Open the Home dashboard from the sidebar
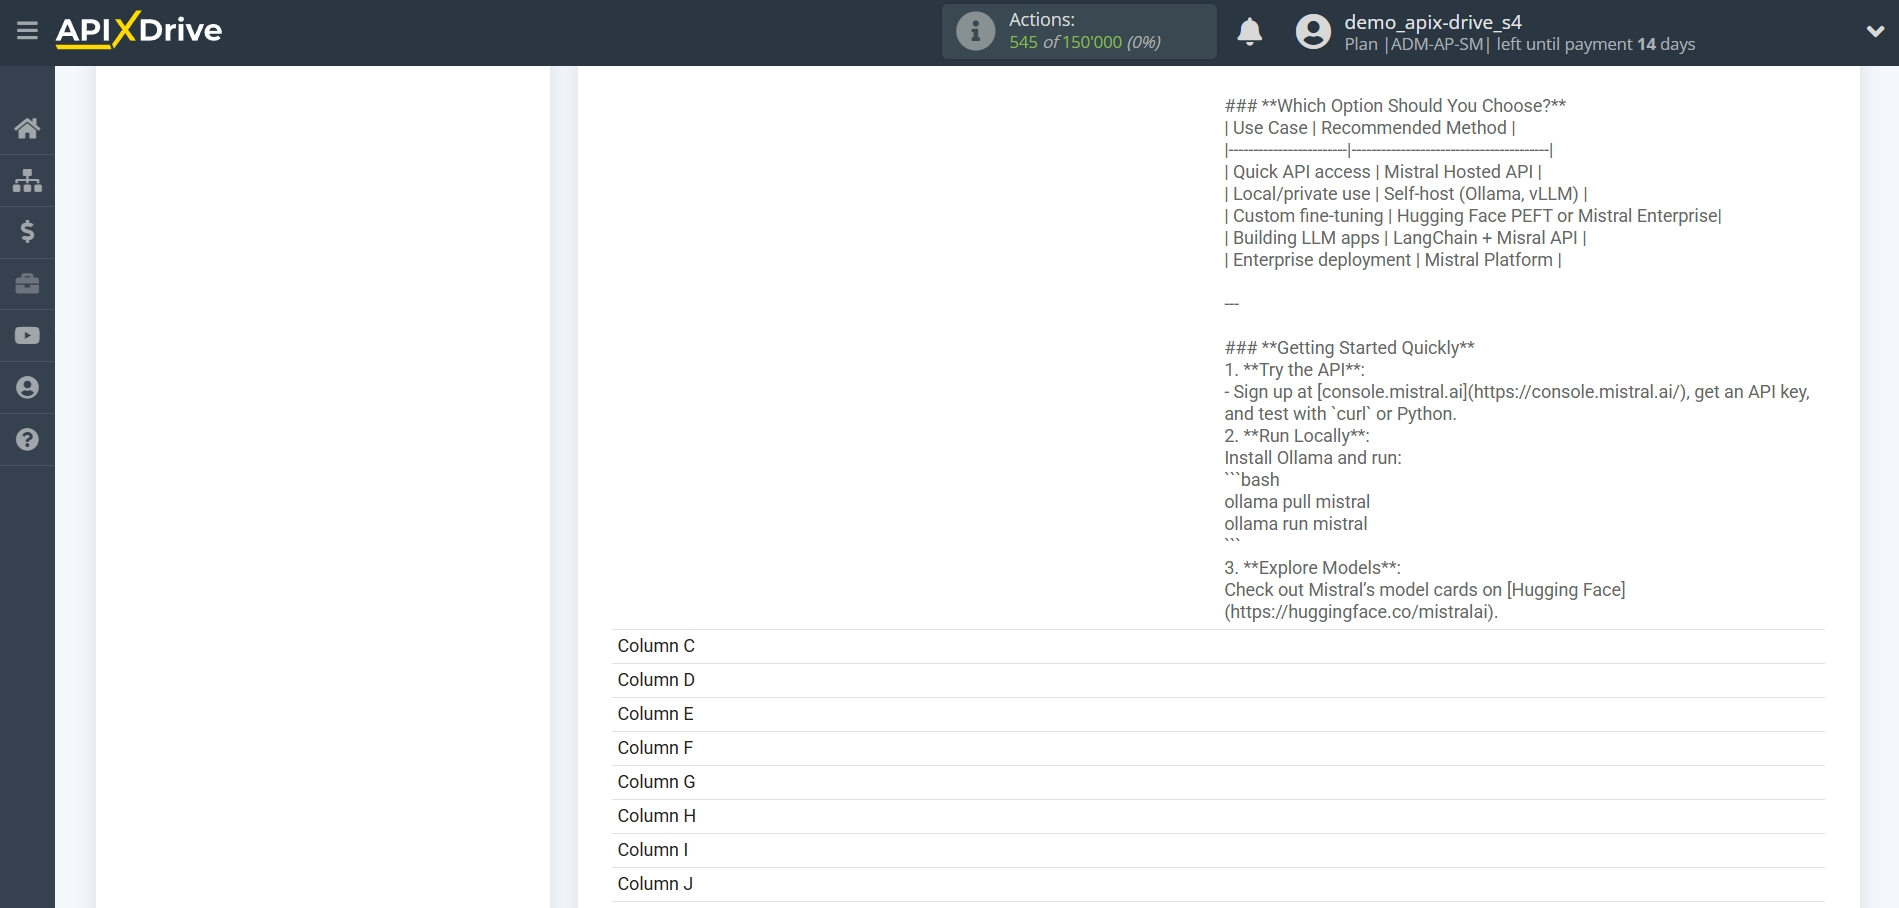Image resolution: width=1899 pixels, height=908 pixels. pos(26,128)
